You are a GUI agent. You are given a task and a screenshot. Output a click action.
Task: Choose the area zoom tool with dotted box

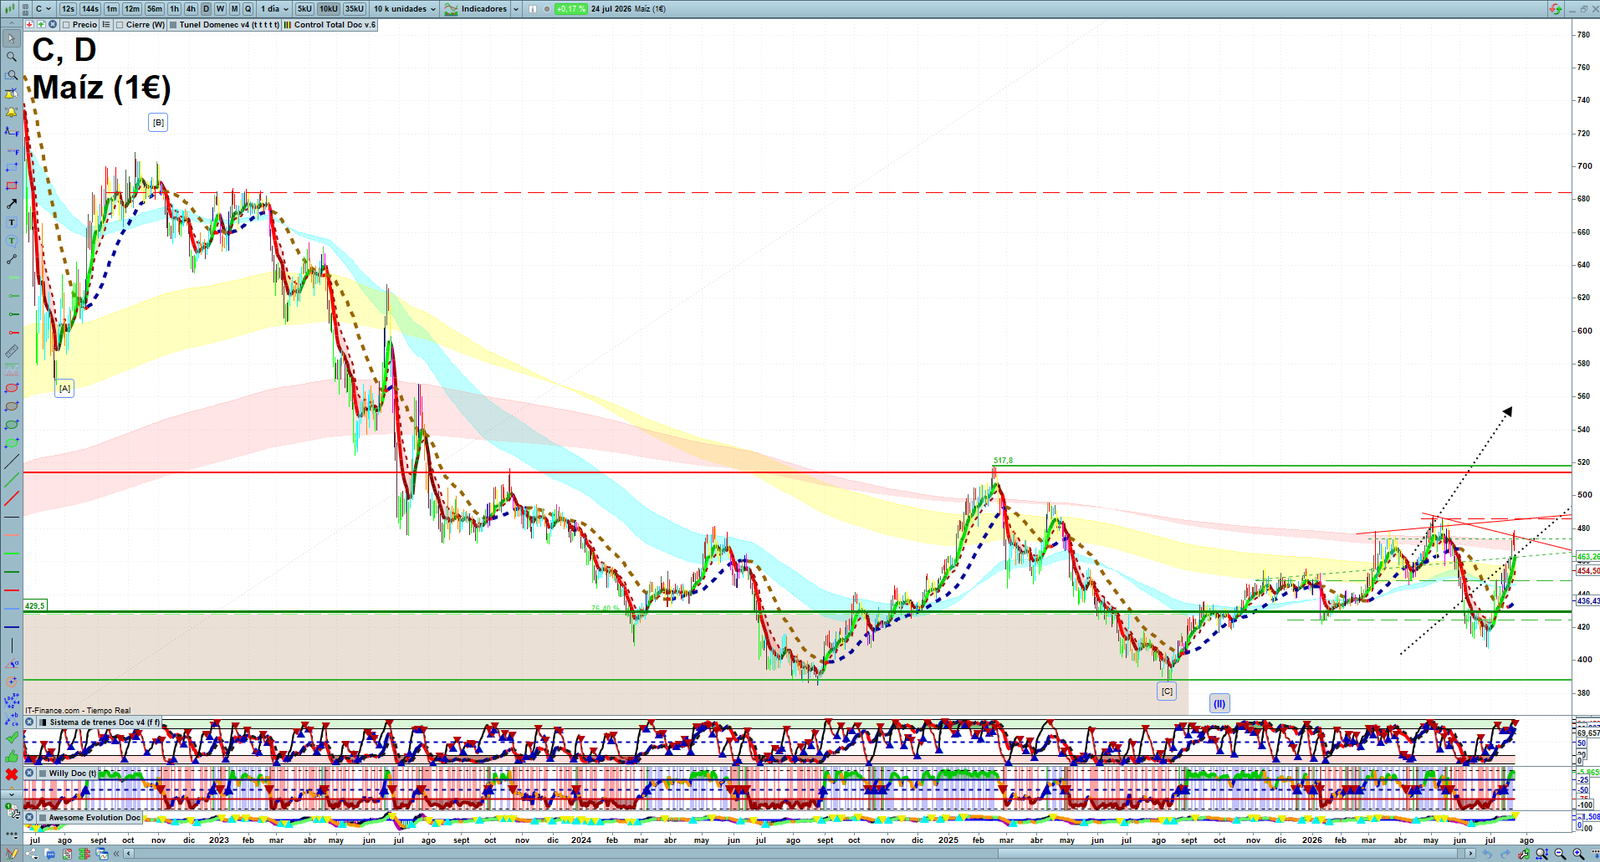tap(11, 75)
